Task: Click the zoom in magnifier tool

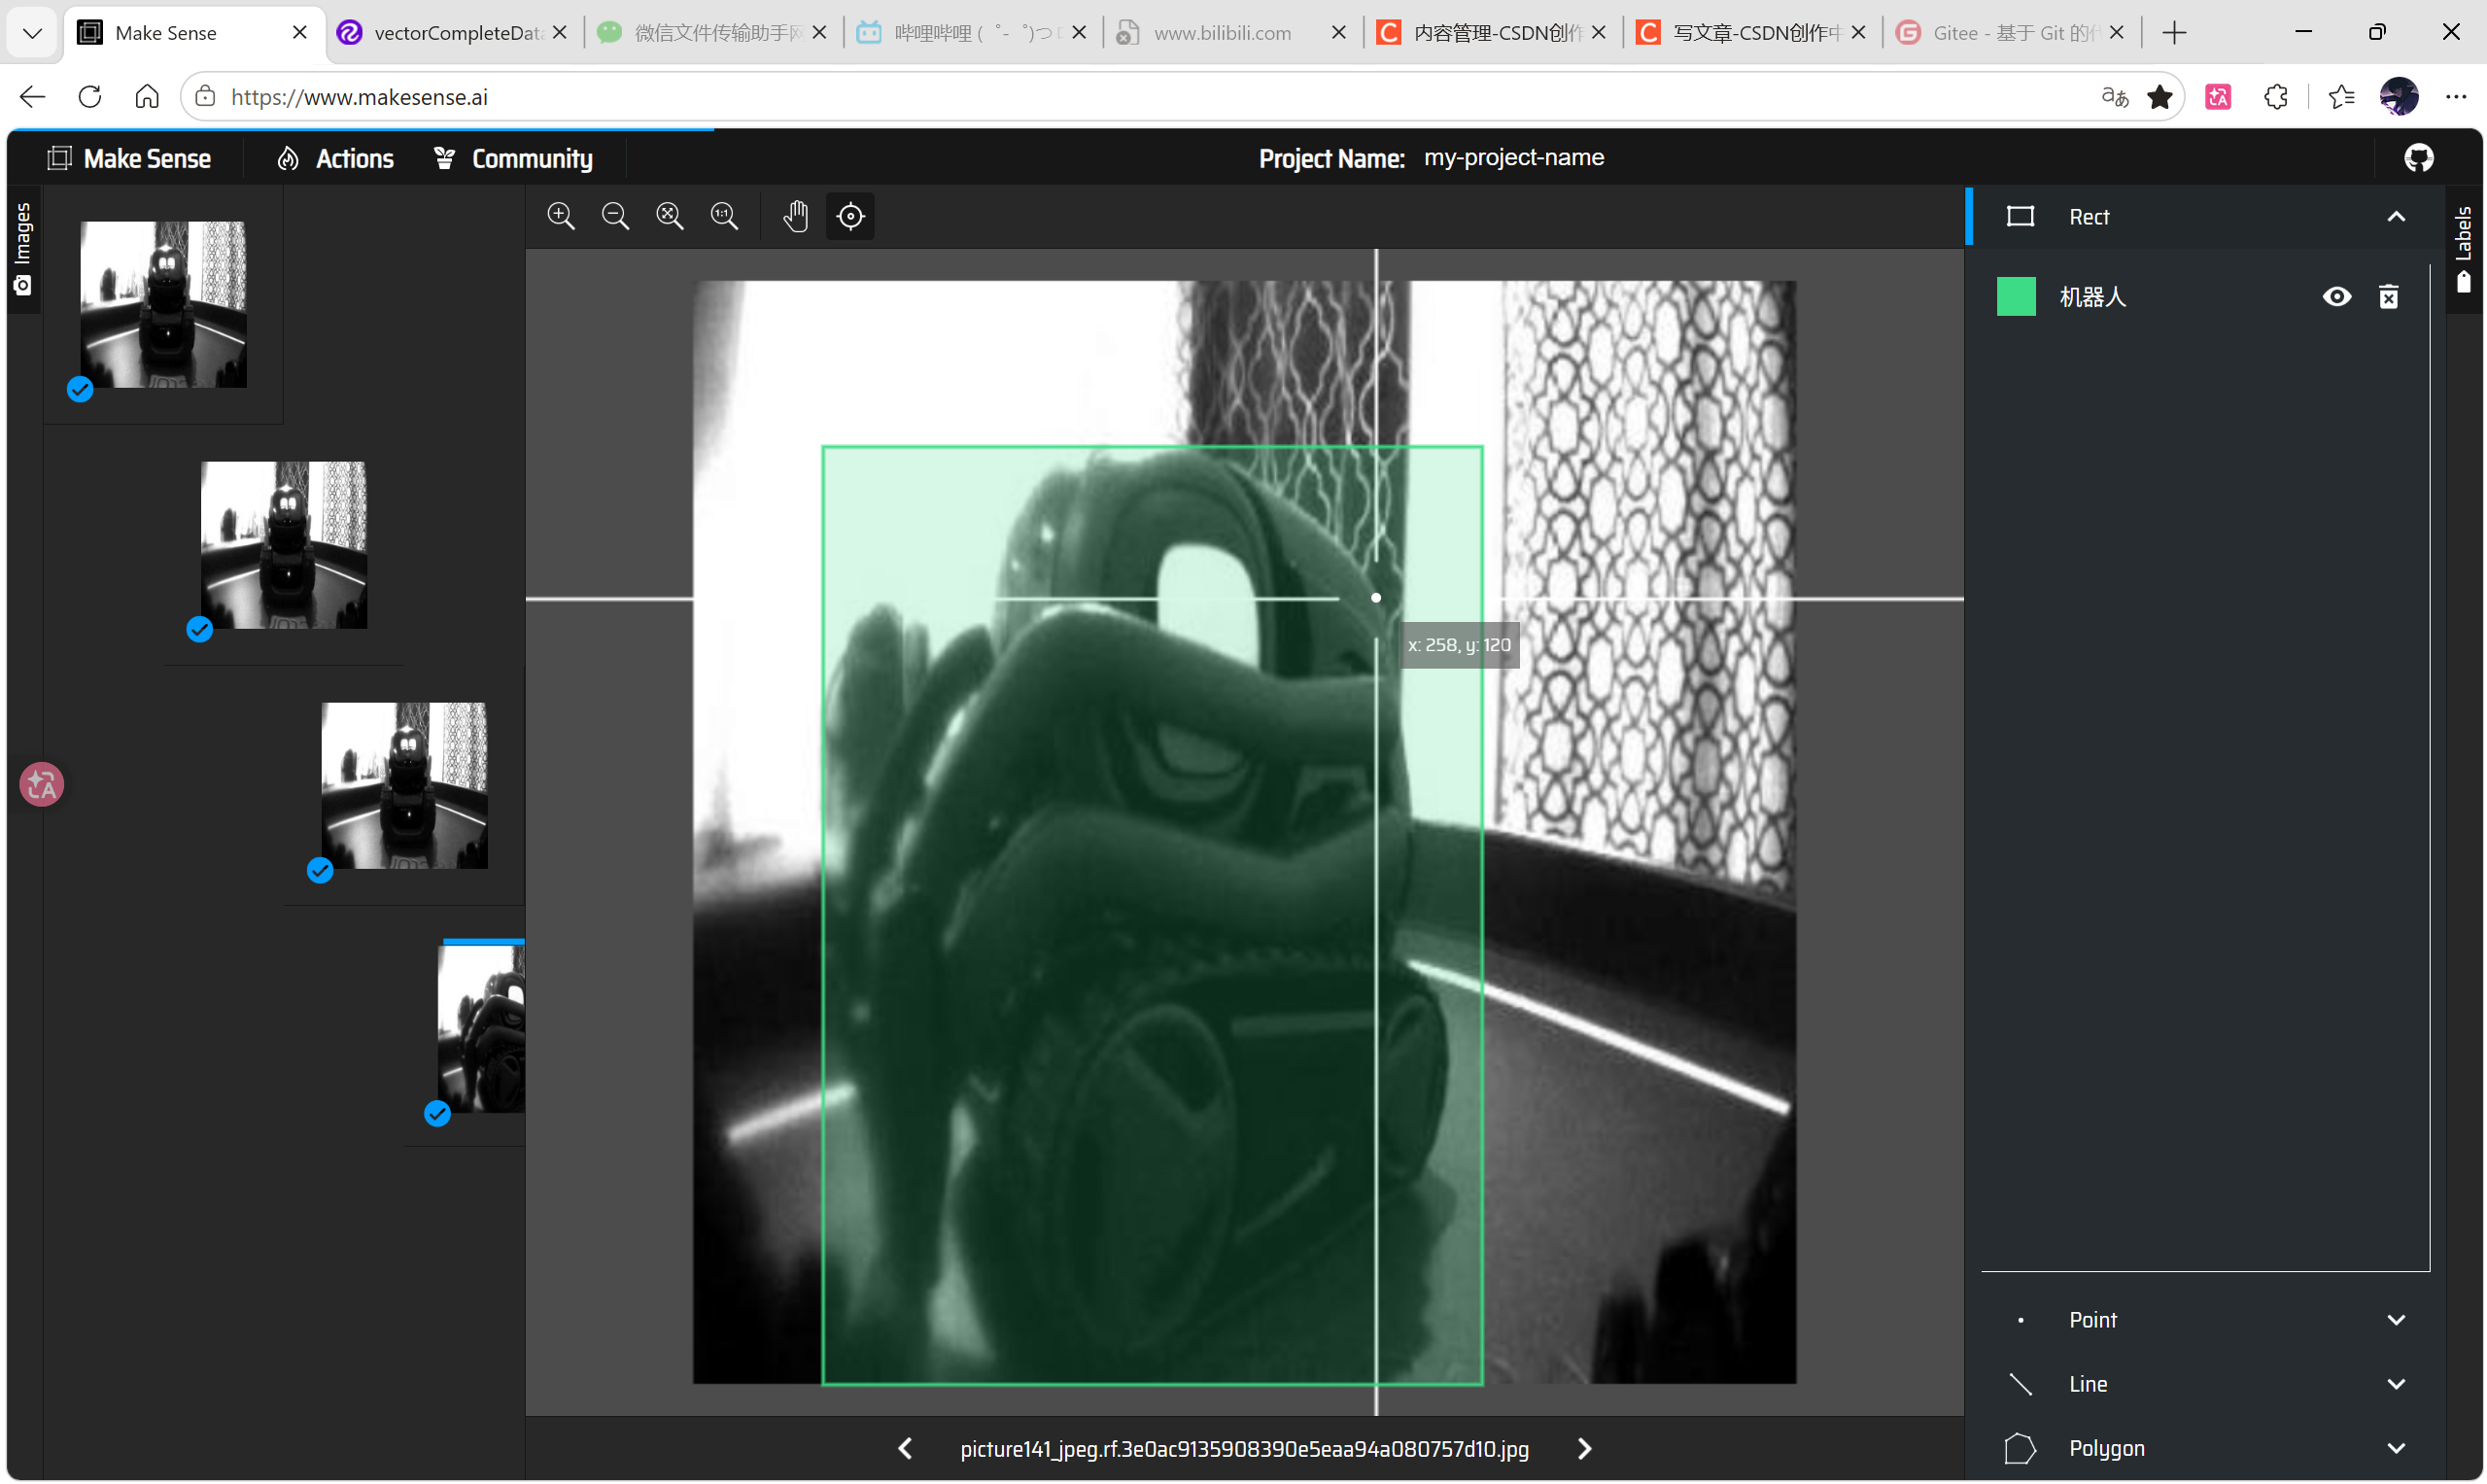Action: (x=561, y=216)
